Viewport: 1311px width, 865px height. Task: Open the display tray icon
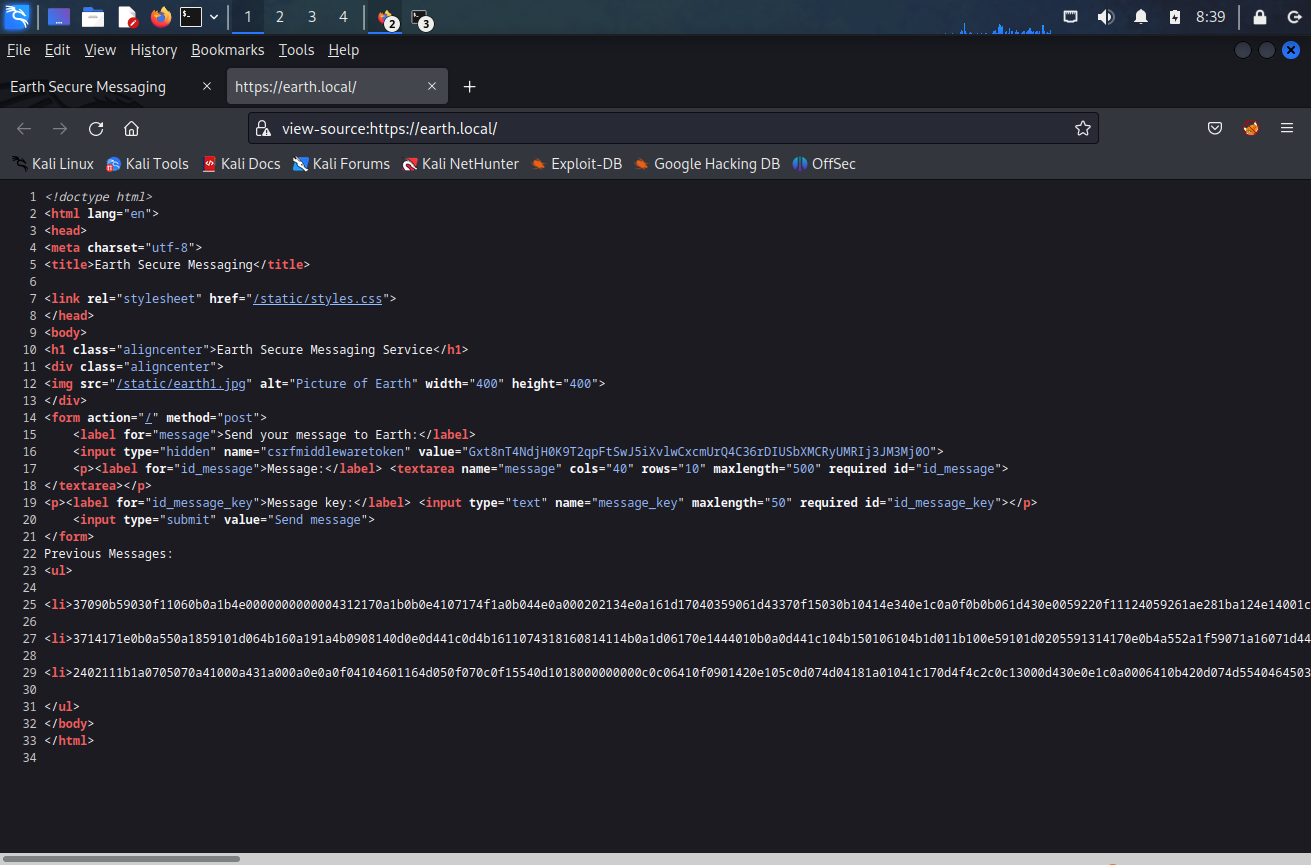(1070, 17)
